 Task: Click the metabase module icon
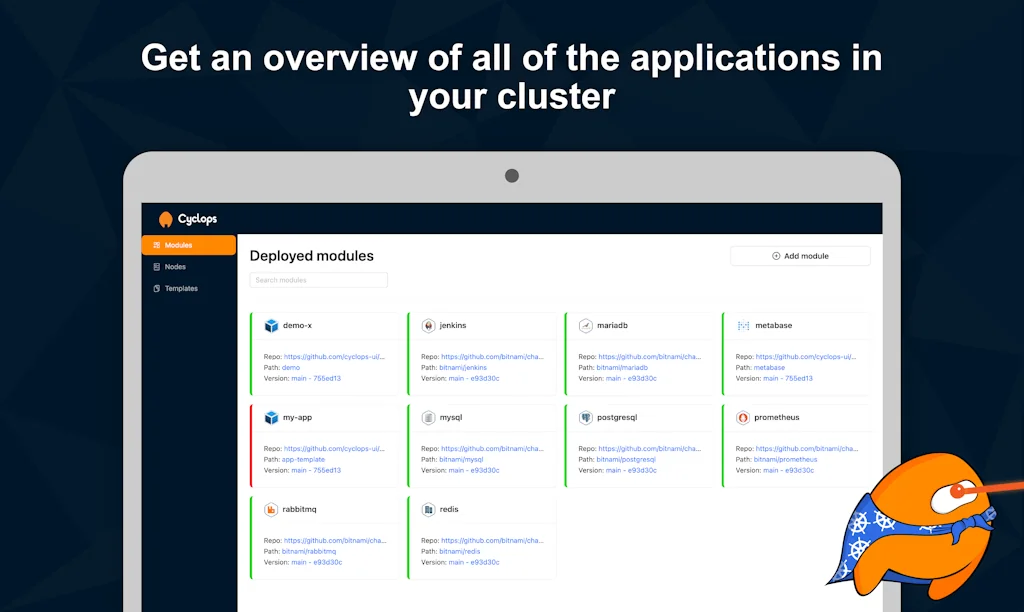coord(743,326)
